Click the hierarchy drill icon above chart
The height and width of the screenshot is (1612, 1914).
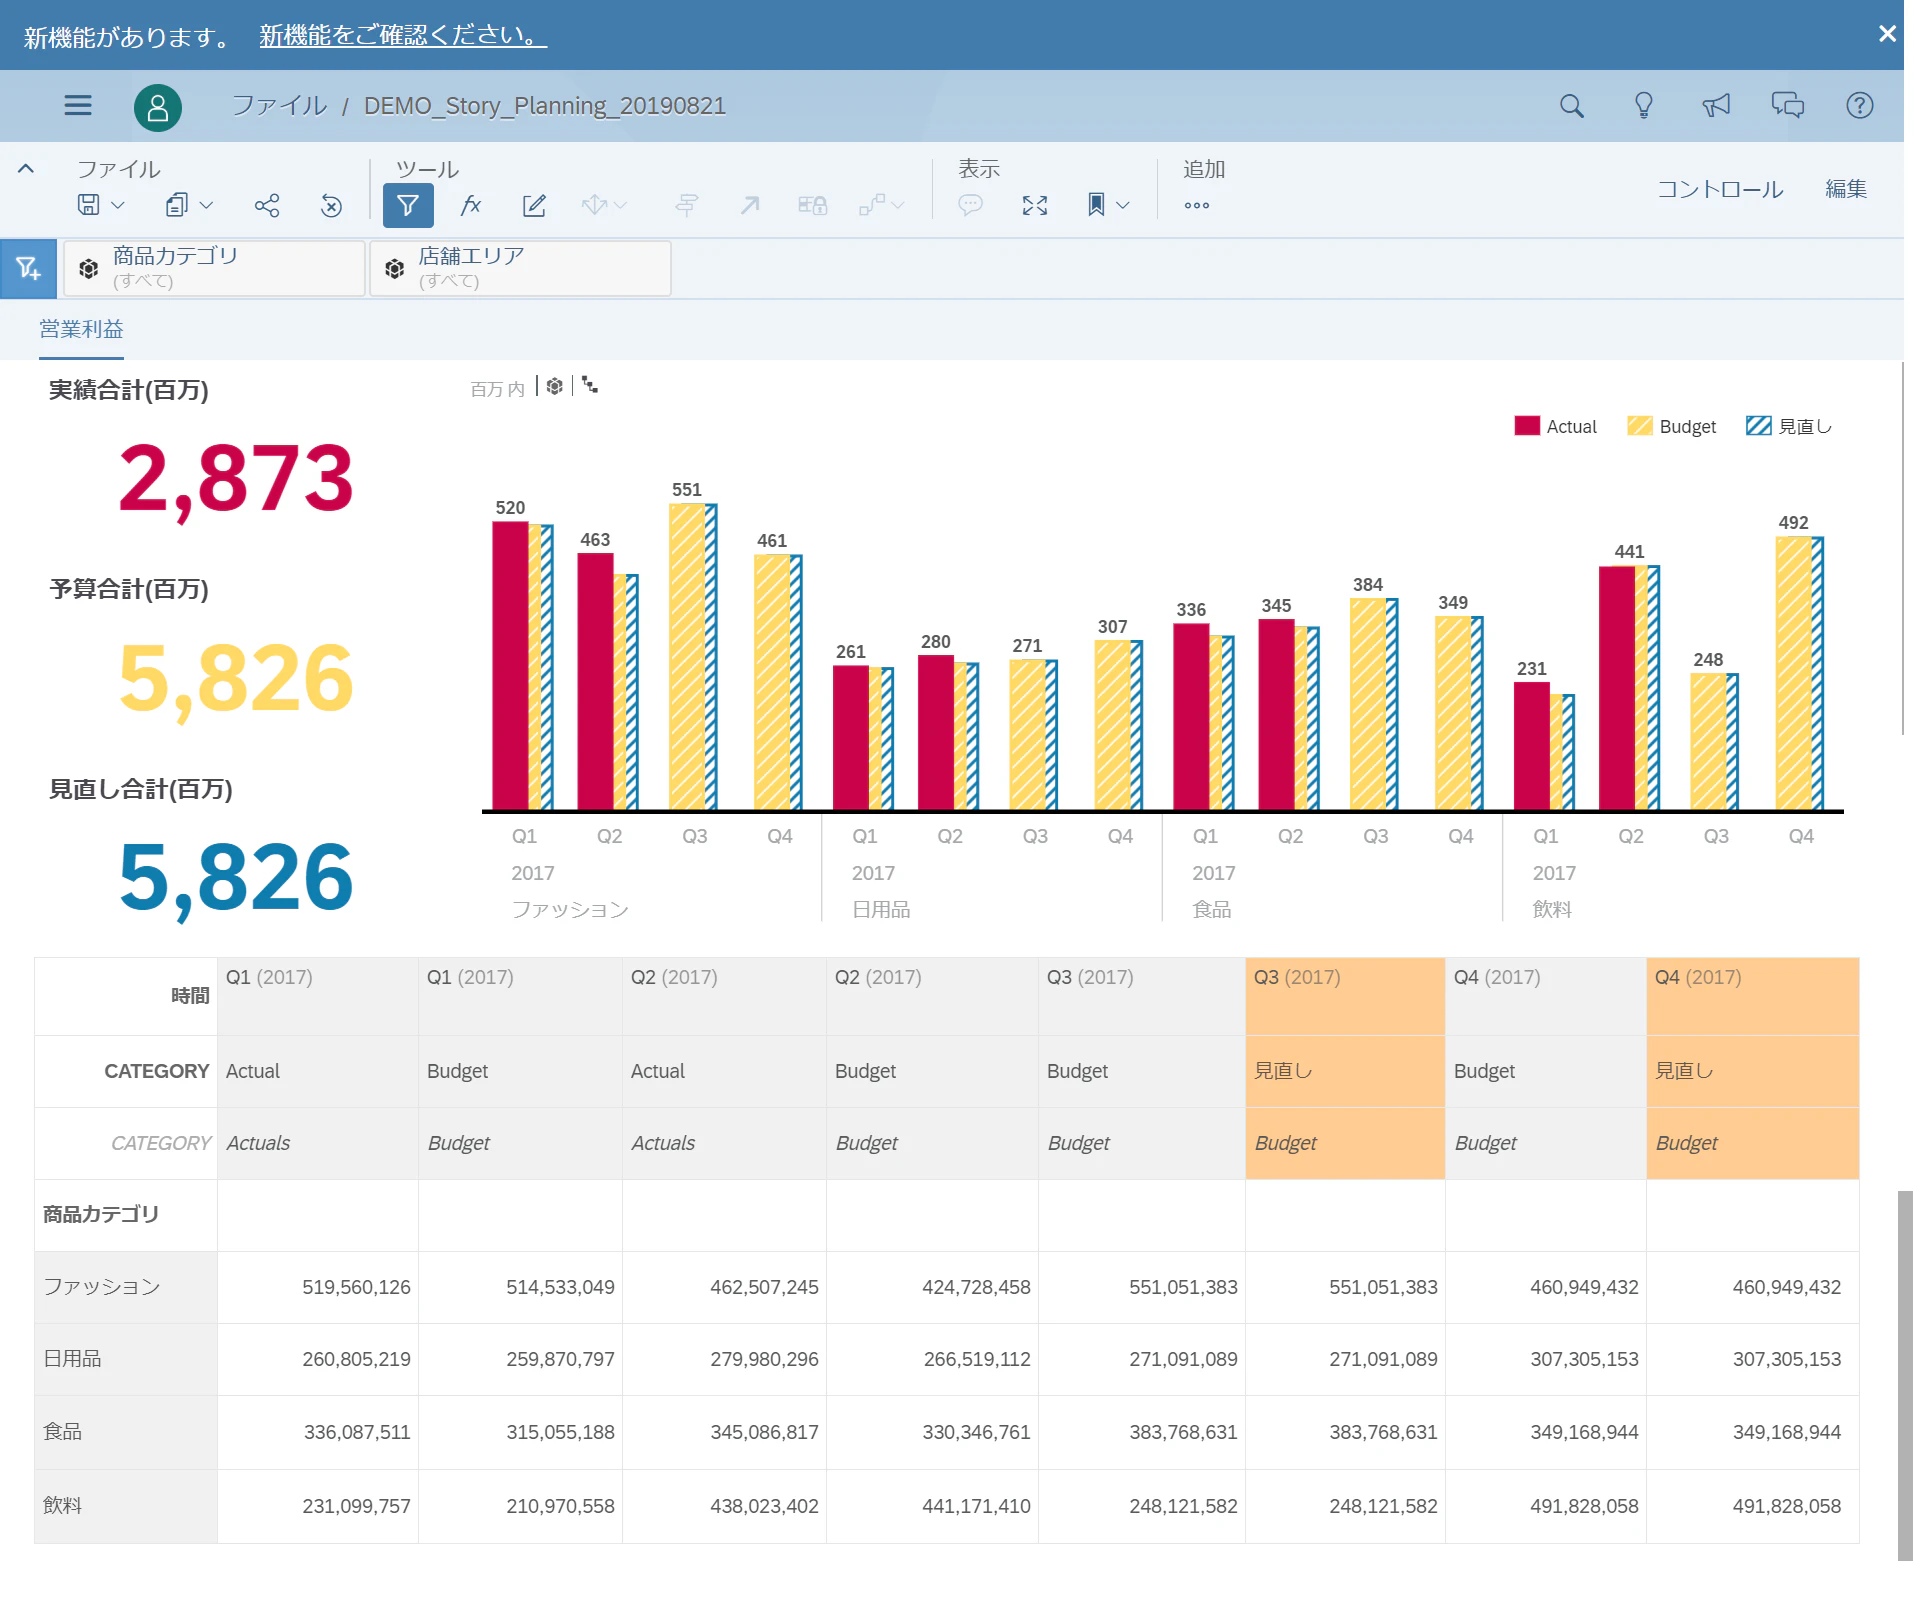590,386
